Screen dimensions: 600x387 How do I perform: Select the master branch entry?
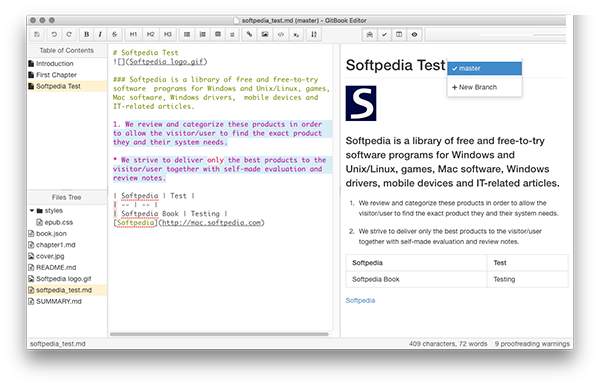coord(484,69)
